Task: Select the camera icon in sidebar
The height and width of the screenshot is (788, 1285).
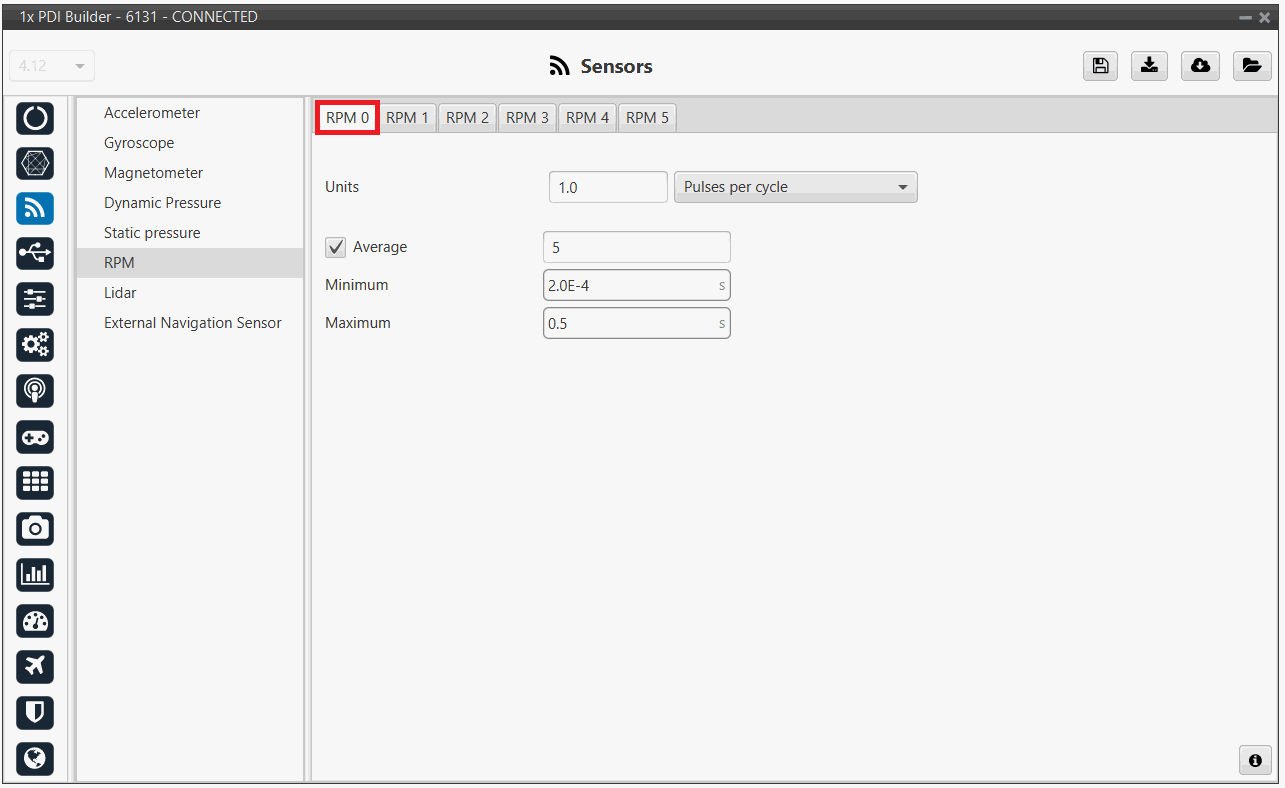Action: click(35, 528)
